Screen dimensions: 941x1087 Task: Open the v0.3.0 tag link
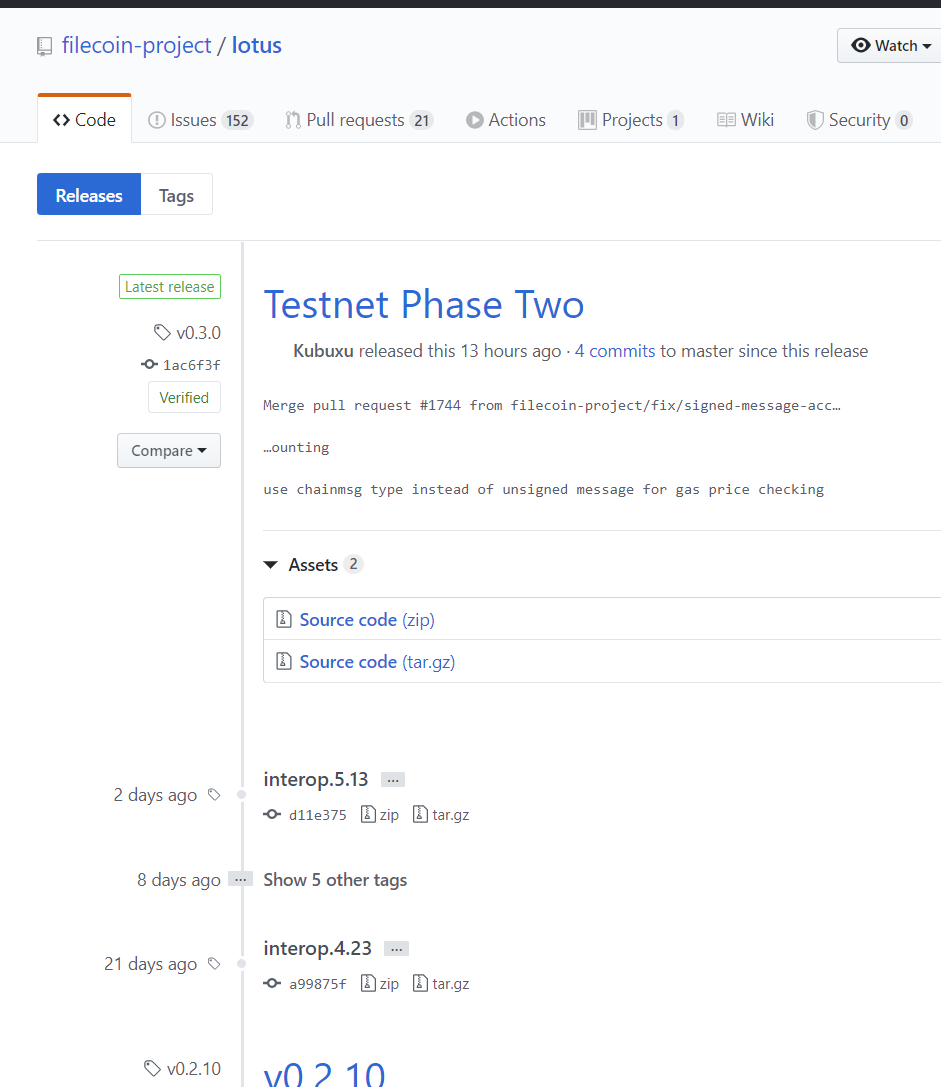tap(198, 333)
